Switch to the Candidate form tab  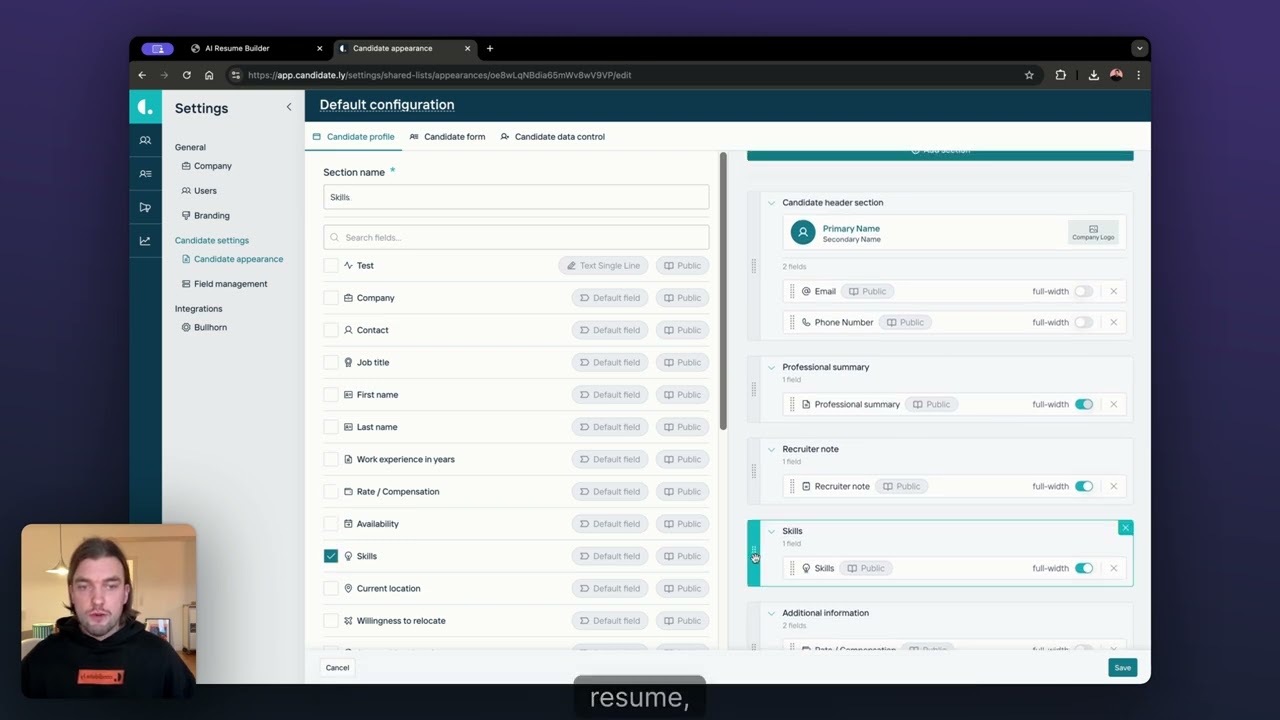click(447, 137)
